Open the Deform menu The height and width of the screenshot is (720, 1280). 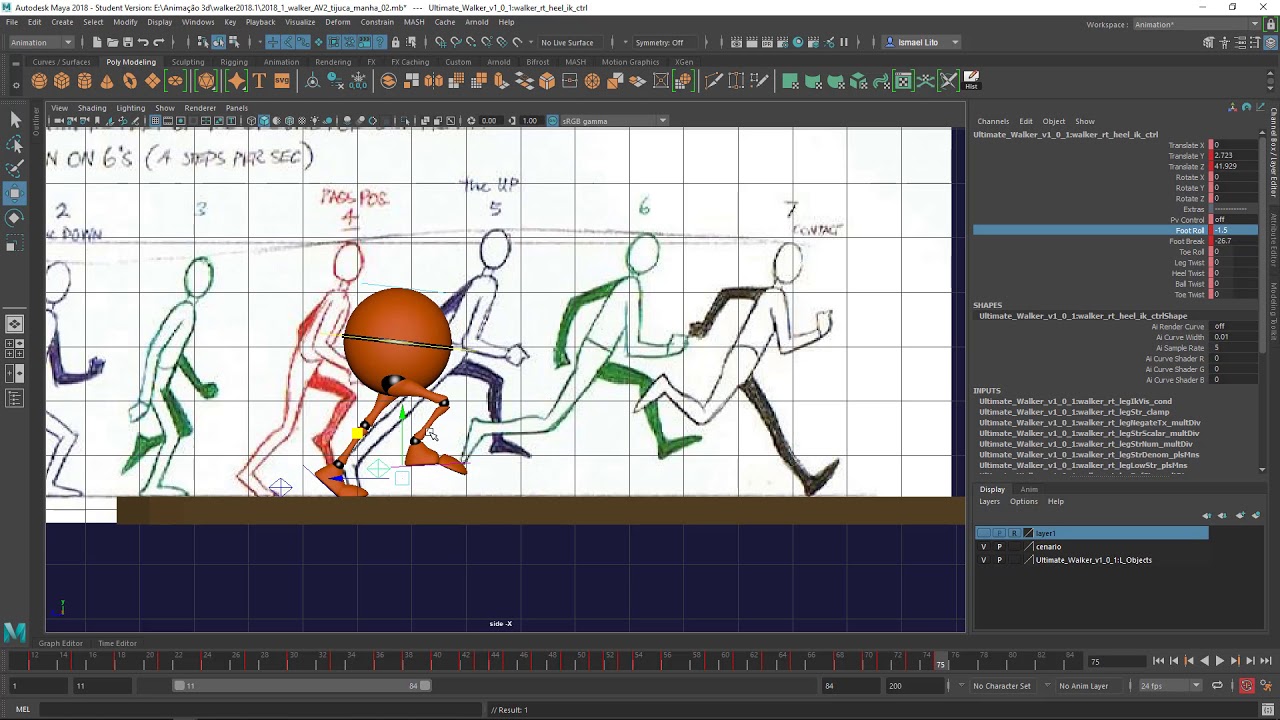pos(338,22)
